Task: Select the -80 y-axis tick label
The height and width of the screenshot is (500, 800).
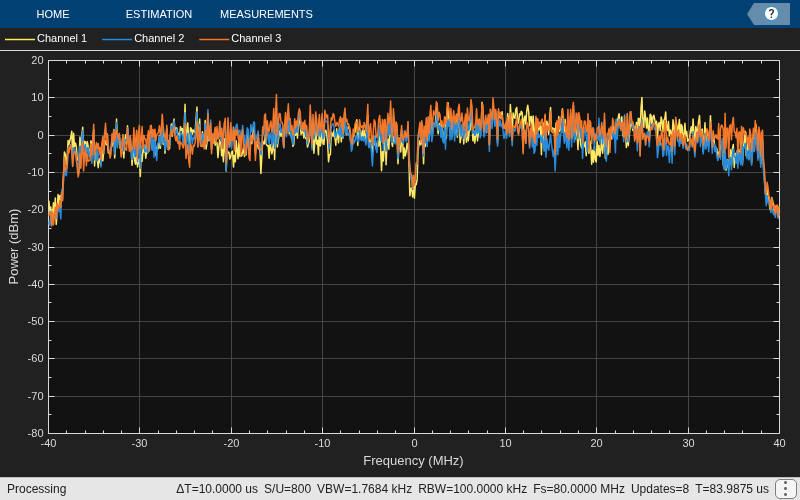Action: click(x=36, y=433)
